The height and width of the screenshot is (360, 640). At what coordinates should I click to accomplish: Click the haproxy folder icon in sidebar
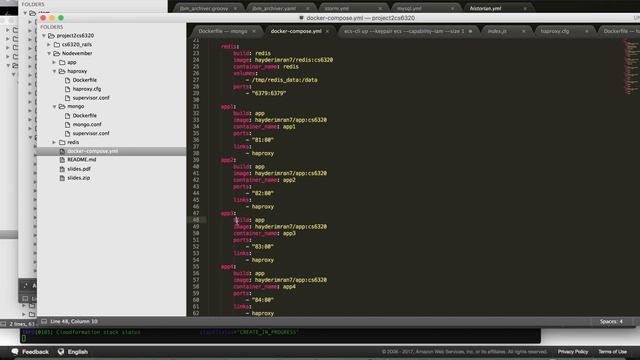pos(62,71)
